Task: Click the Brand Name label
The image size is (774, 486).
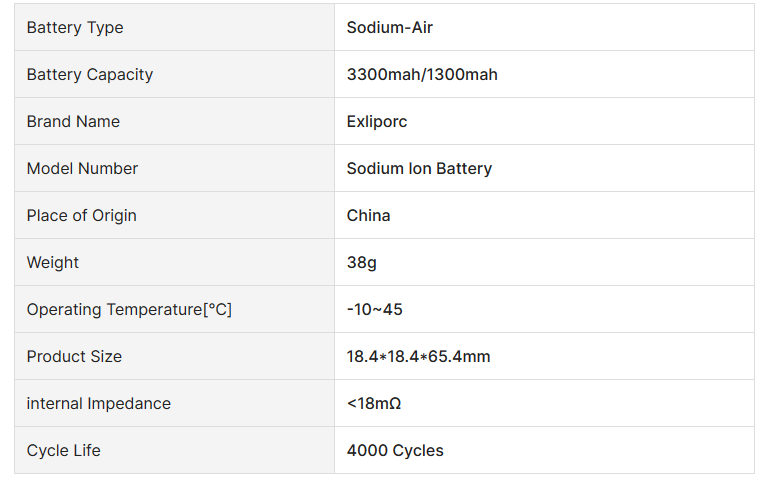Action: click(x=73, y=122)
